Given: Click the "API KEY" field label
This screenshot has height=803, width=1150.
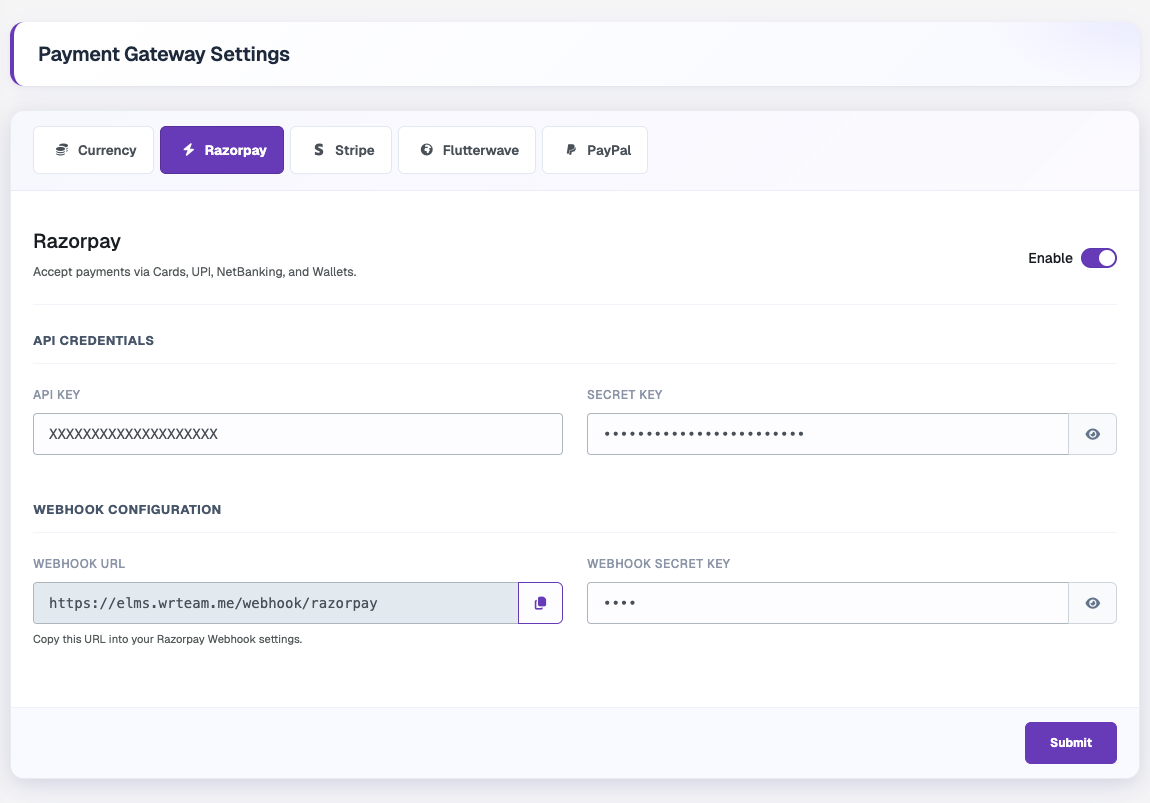Looking at the screenshot, I should tap(56, 395).
